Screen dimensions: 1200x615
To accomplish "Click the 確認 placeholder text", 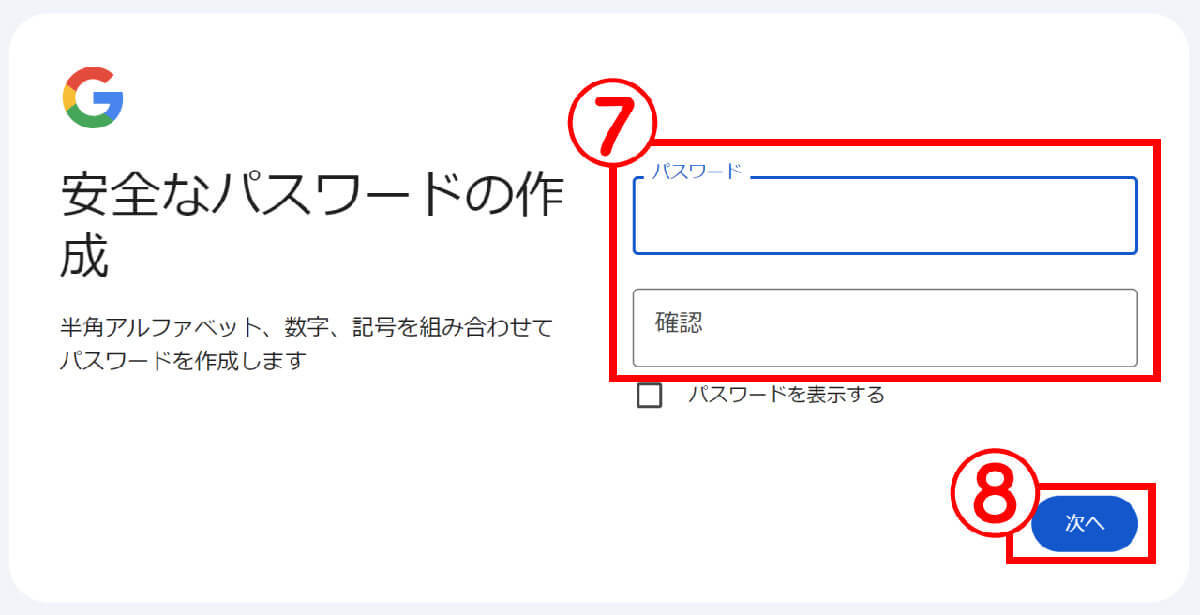I will (679, 323).
